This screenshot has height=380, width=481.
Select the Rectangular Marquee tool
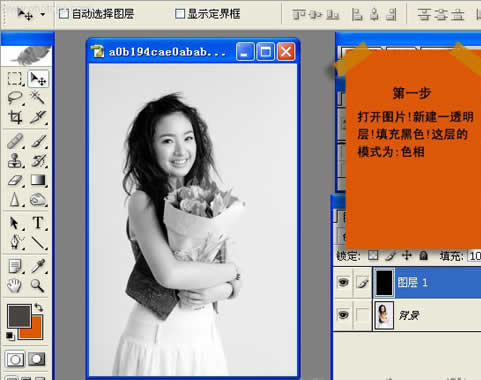[15, 79]
